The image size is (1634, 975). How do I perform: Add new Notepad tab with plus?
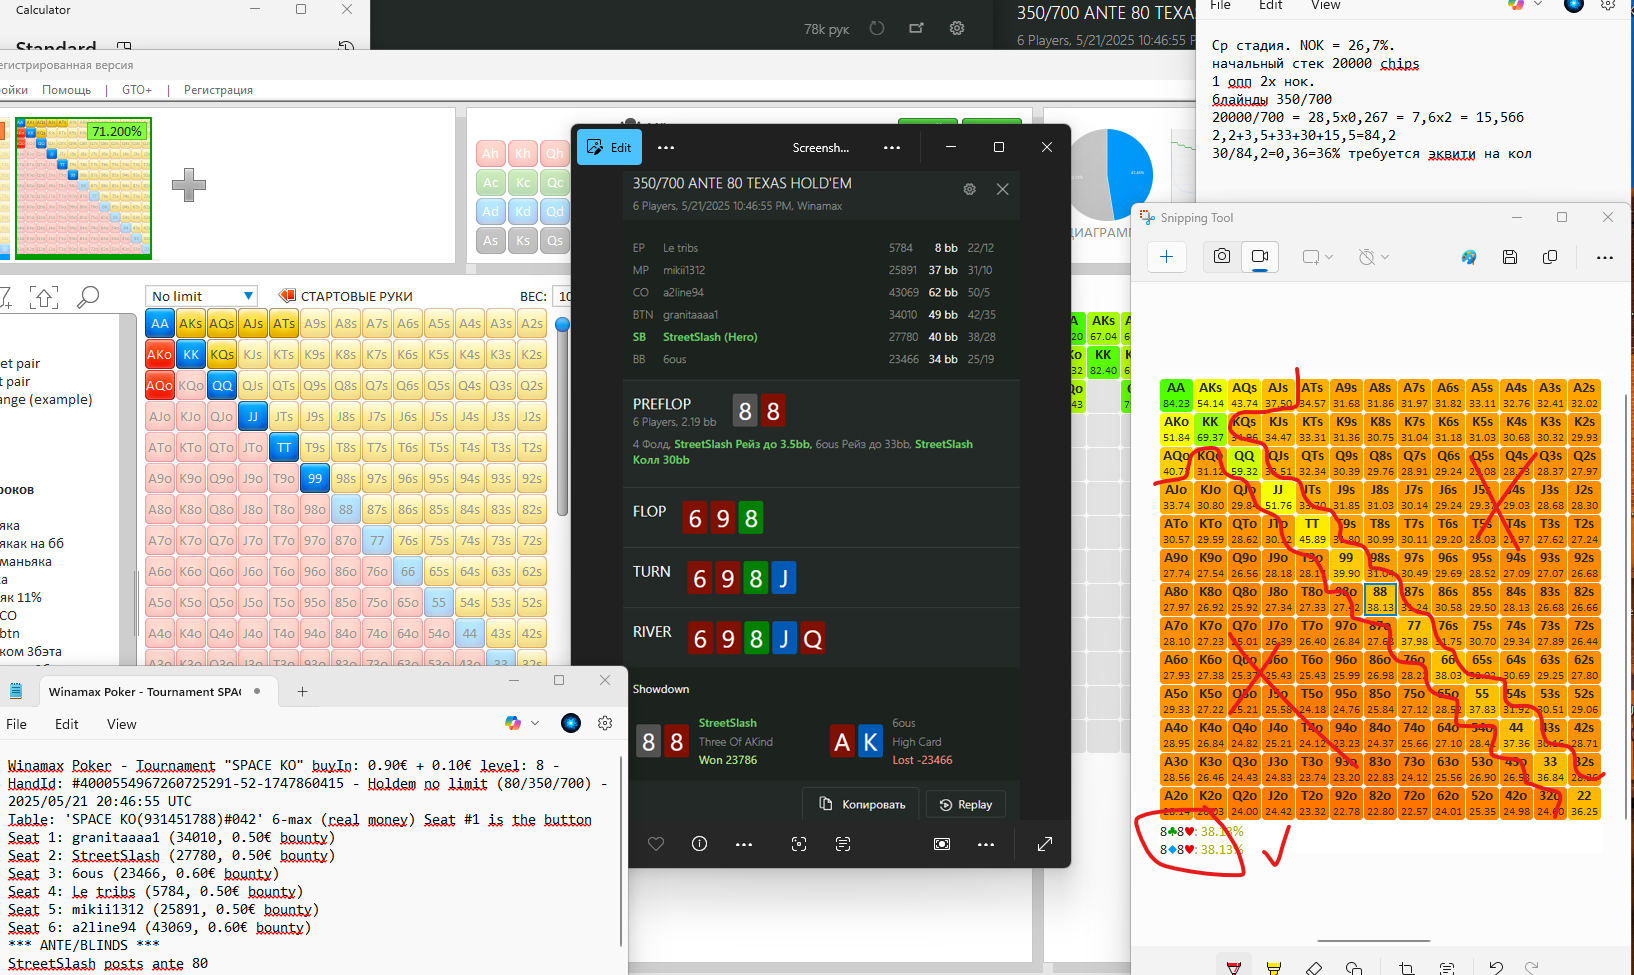pos(302,691)
